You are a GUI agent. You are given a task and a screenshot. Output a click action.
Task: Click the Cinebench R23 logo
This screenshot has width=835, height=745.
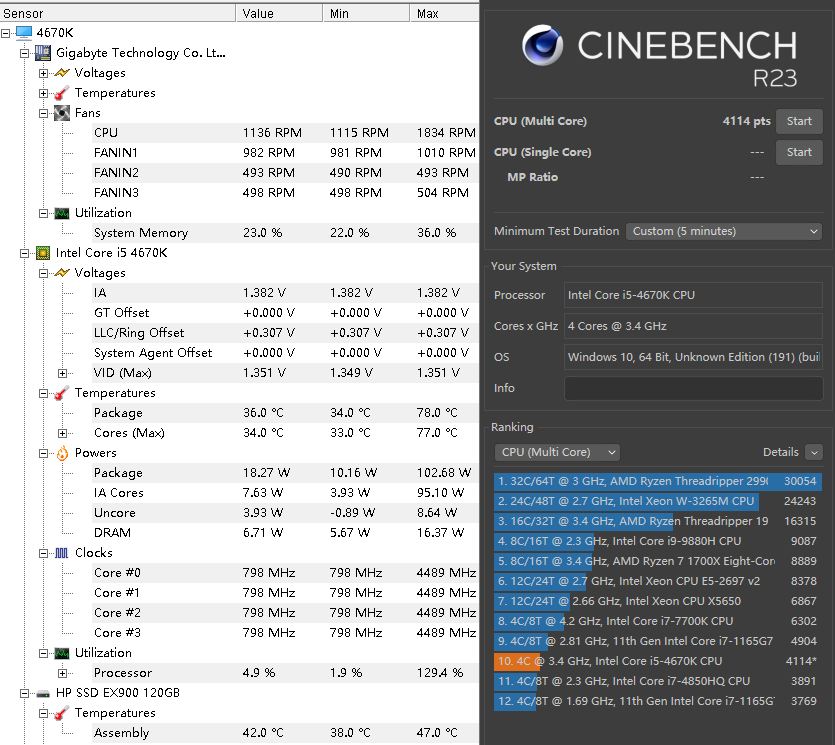(x=542, y=45)
